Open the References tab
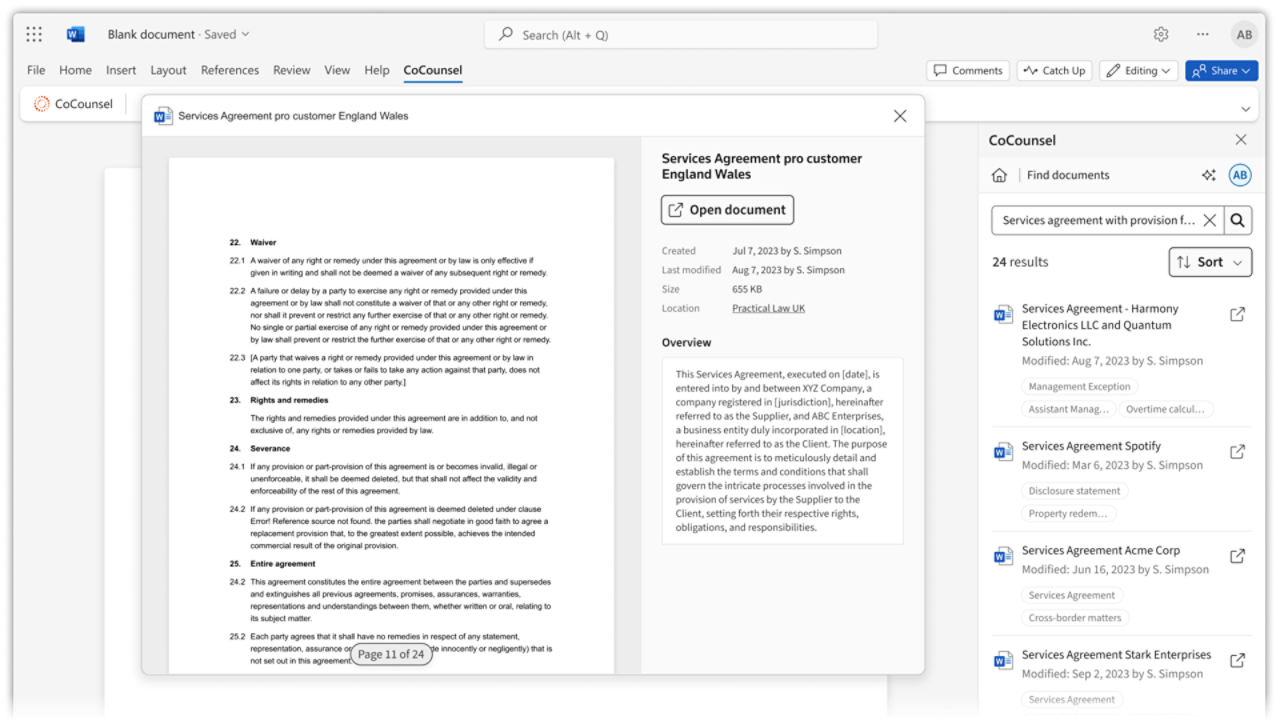Screen dimensions: 1280x720 tap(229, 70)
